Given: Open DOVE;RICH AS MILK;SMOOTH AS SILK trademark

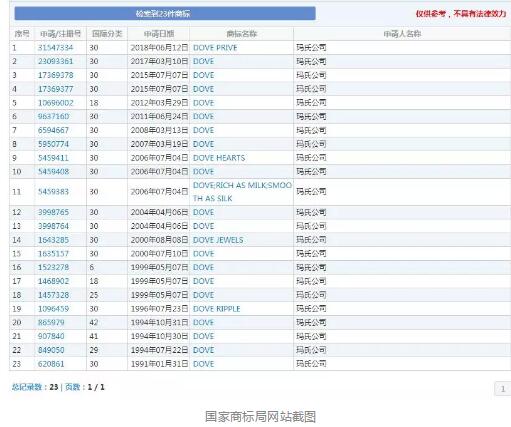Looking at the screenshot, I should [242, 192].
